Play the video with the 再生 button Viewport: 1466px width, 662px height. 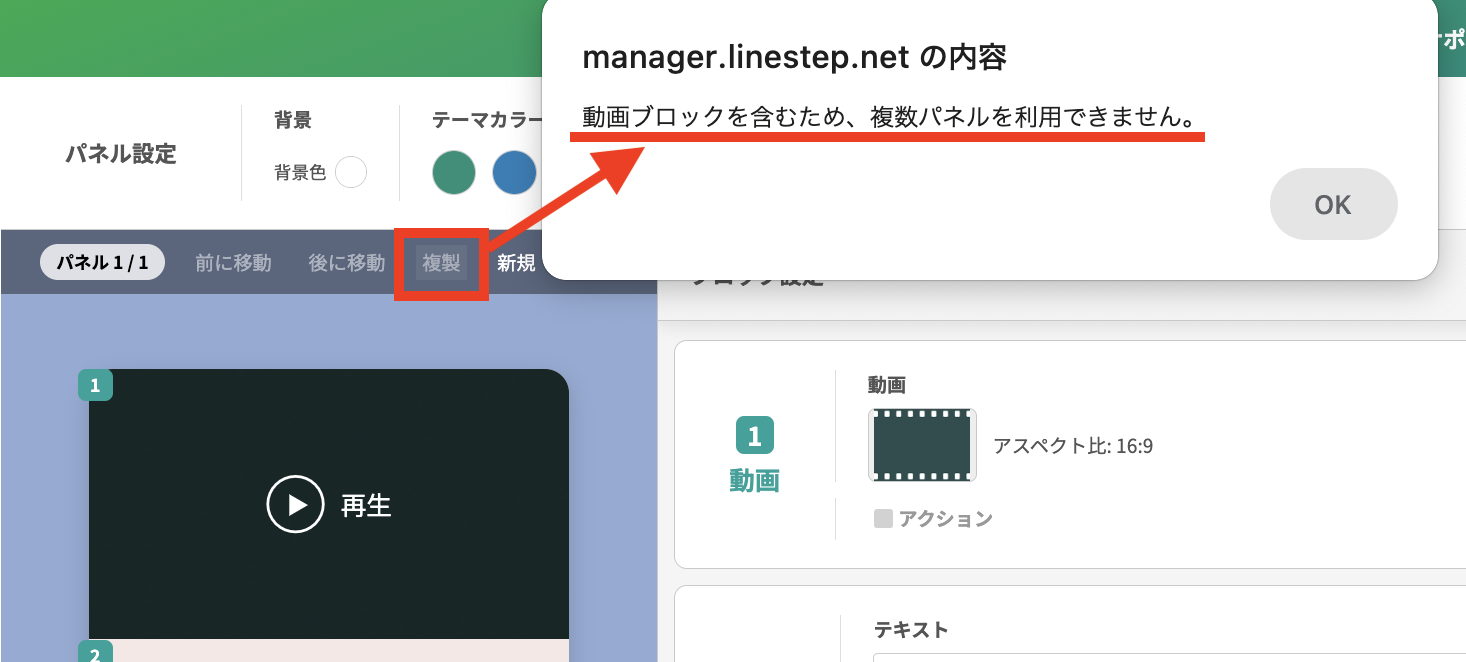[x=329, y=505]
